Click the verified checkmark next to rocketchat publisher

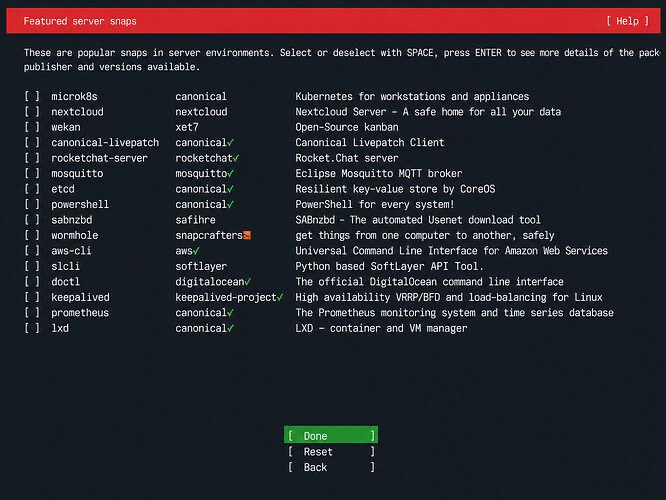236,158
